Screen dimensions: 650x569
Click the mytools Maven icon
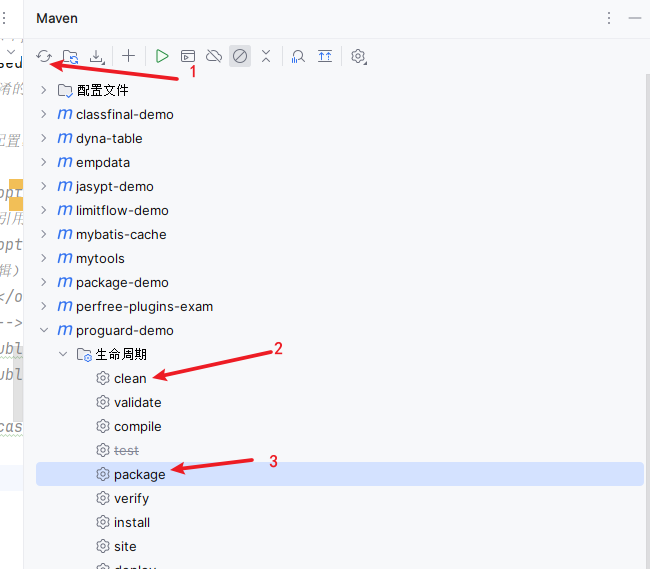(x=65, y=258)
